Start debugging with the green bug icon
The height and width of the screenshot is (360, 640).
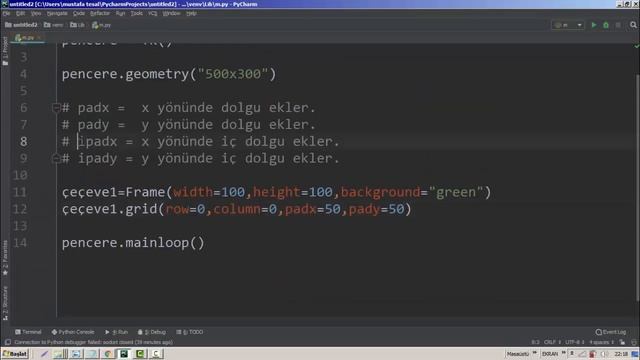(x=606, y=25)
